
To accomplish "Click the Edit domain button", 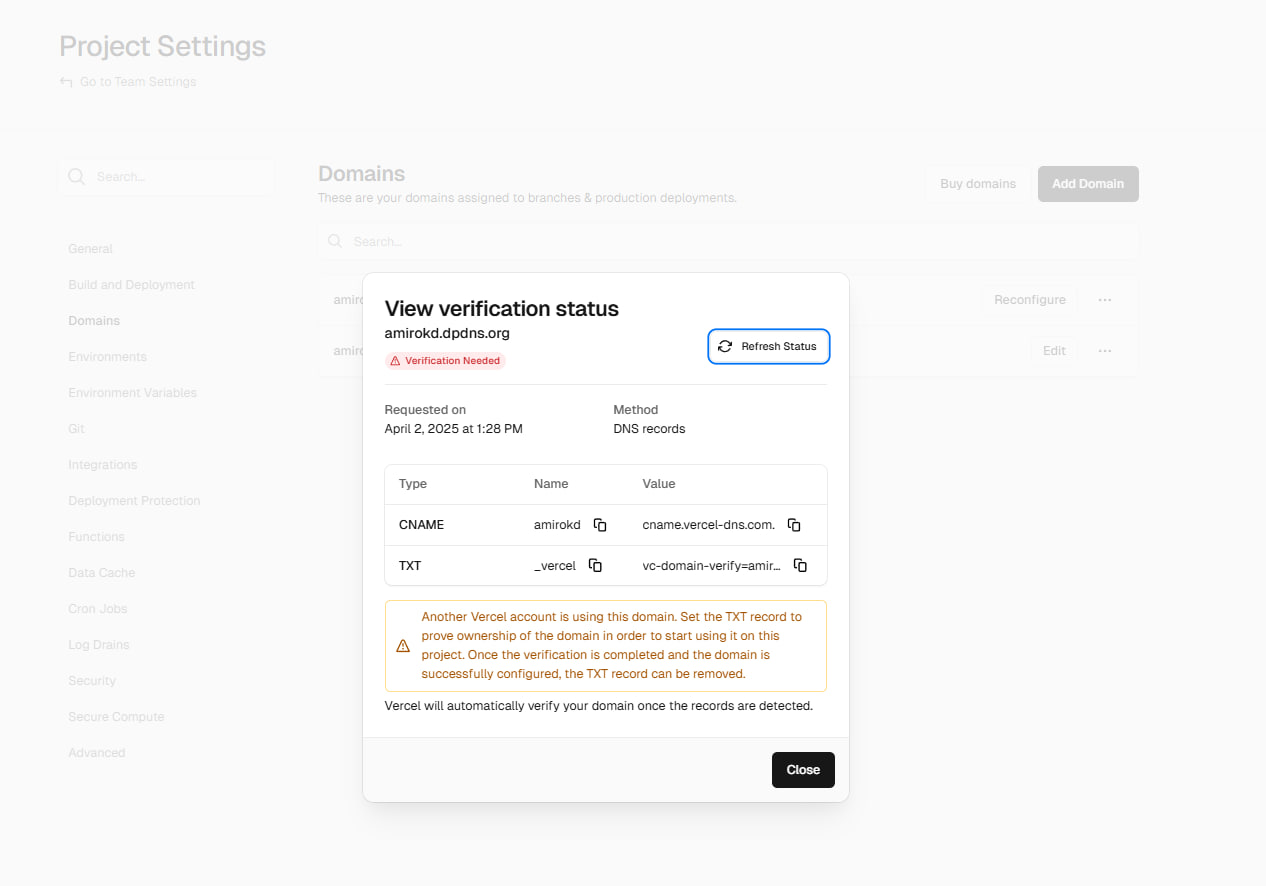I will 1054,351.
